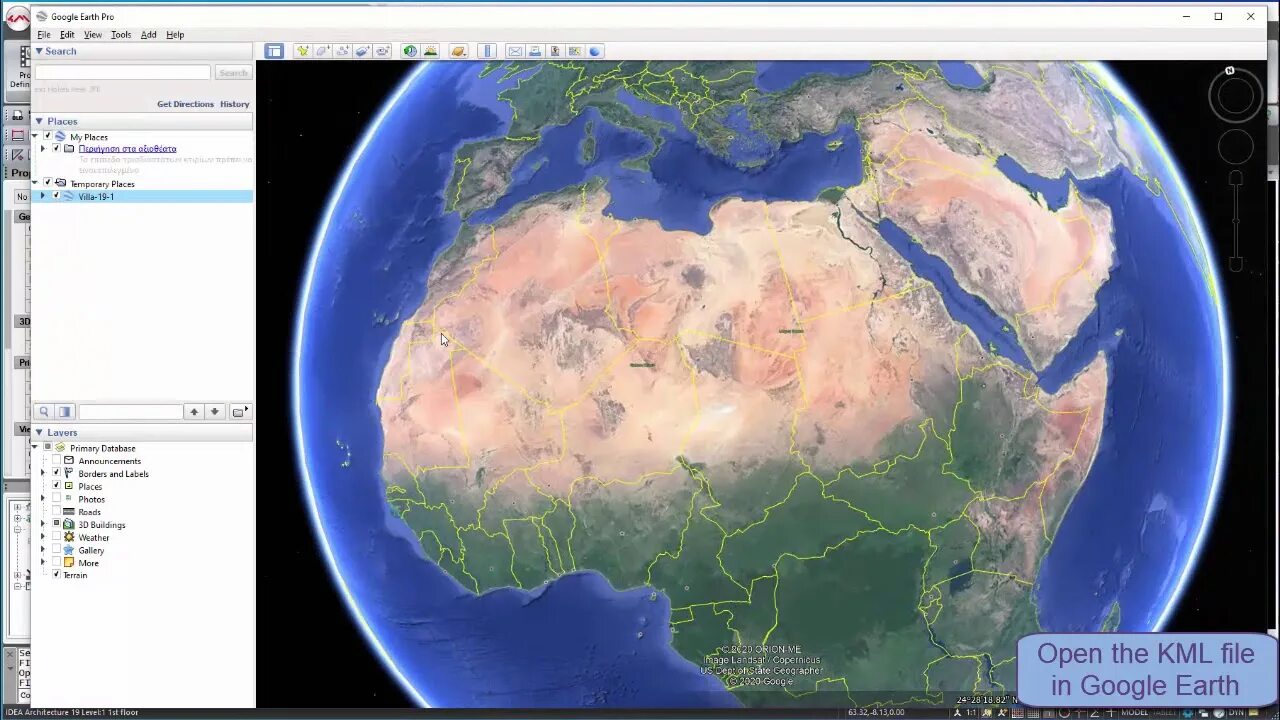1280x720 pixels.
Task: Select the Add Path toolbar icon
Action: (342, 51)
